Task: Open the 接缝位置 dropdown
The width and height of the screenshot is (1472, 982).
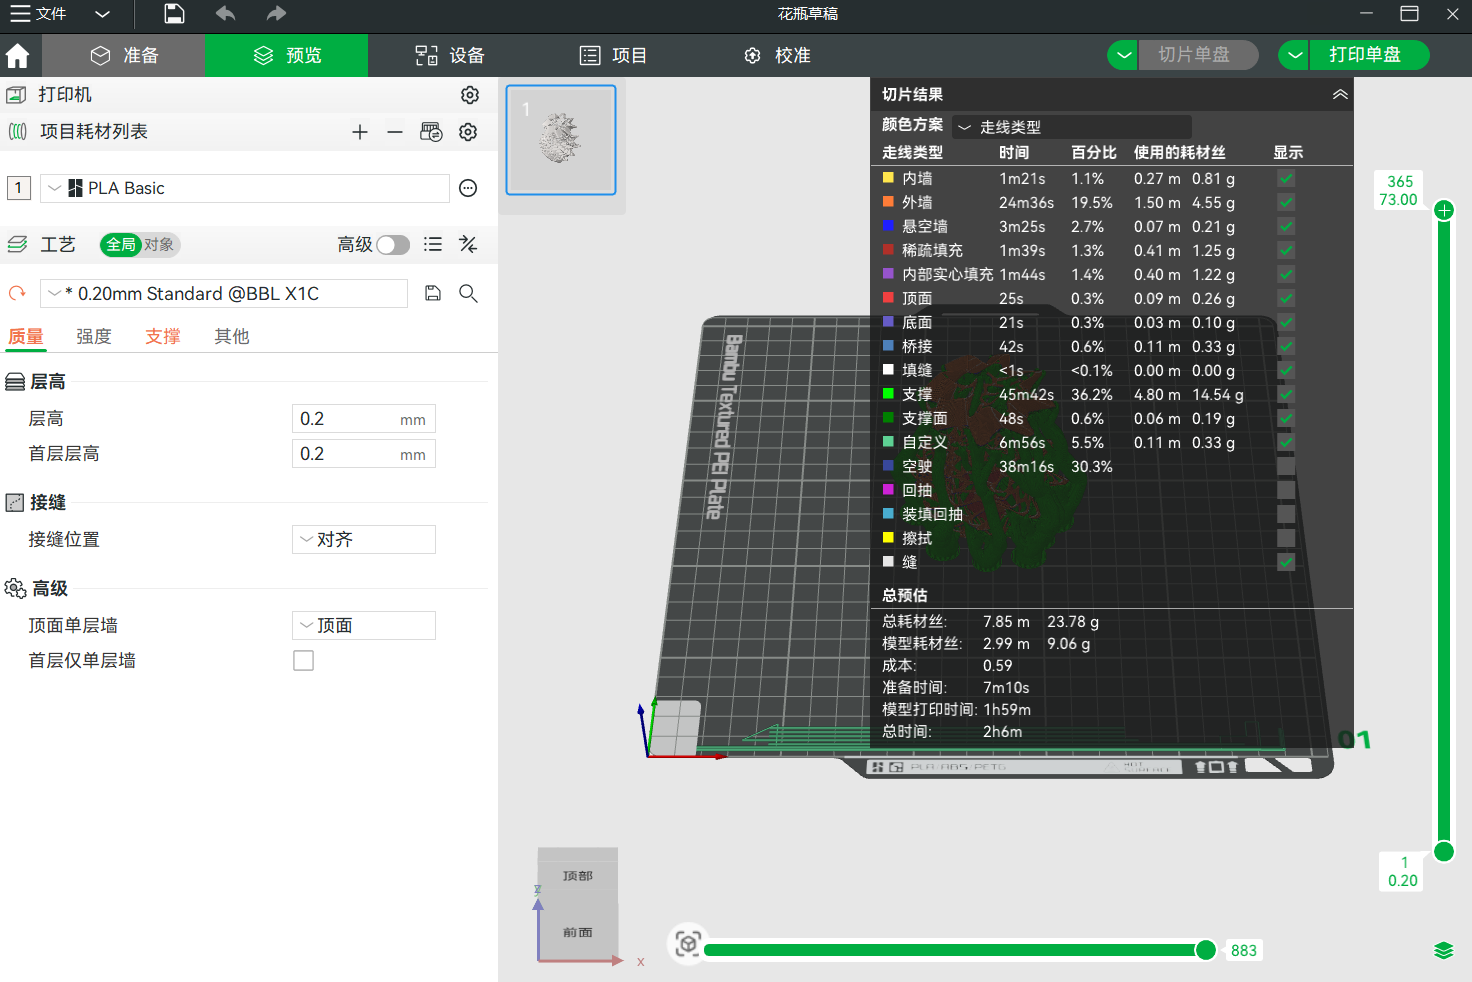Action: tap(364, 540)
